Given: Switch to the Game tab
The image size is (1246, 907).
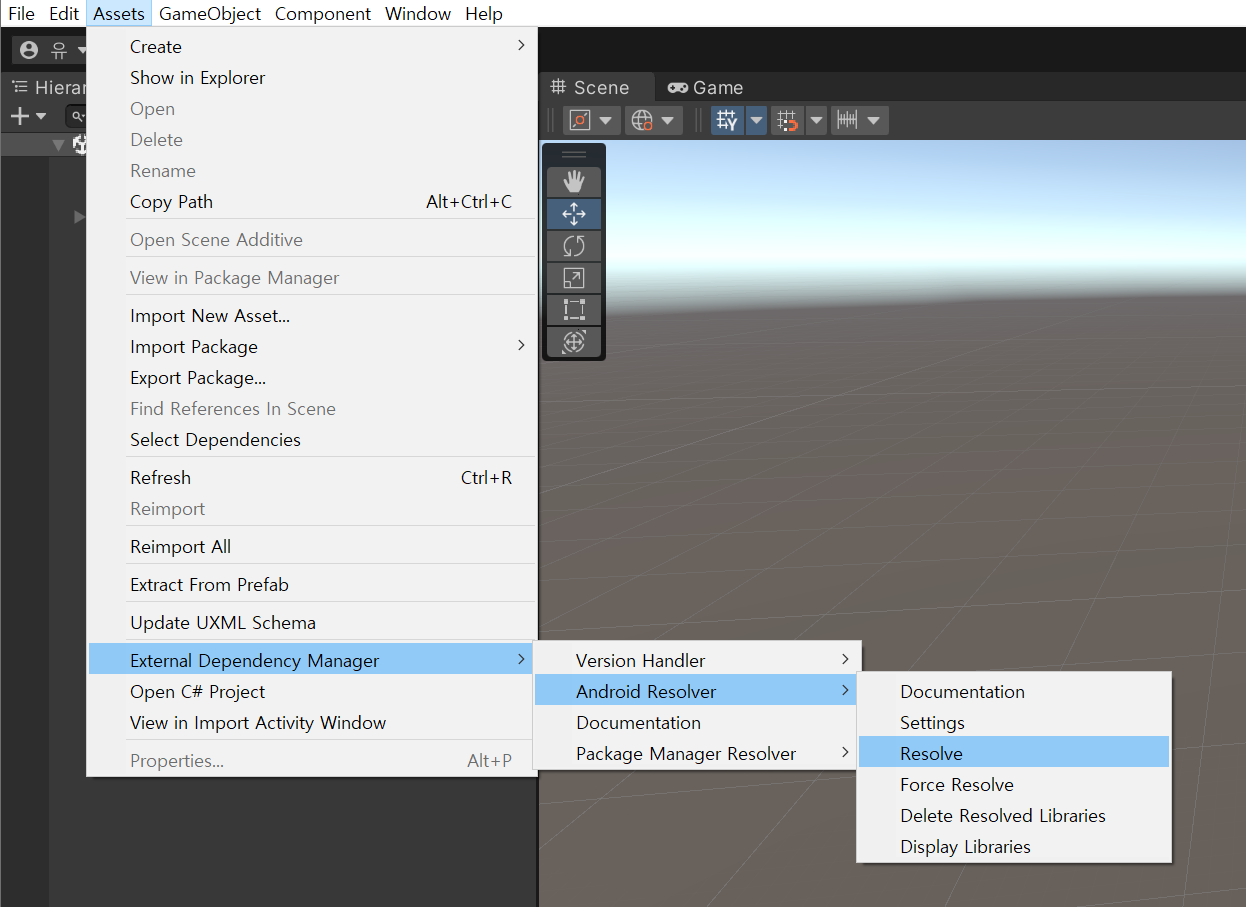Looking at the screenshot, I should pos(706,87).
